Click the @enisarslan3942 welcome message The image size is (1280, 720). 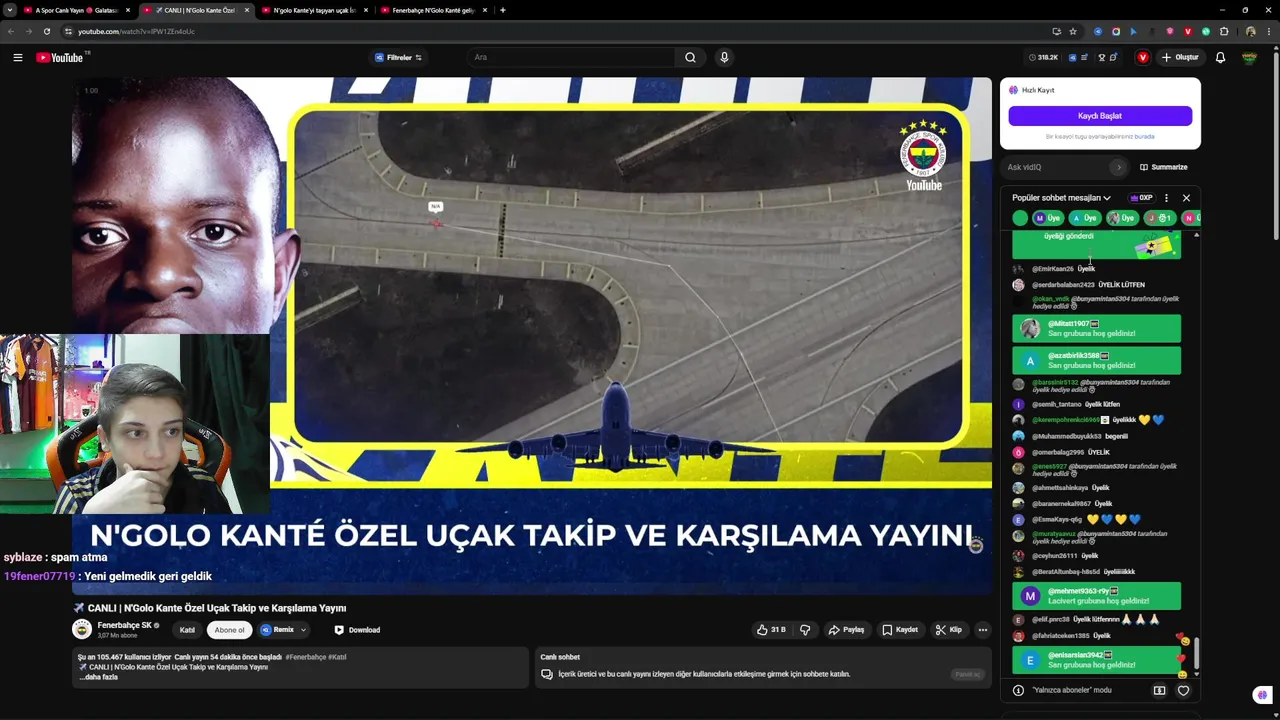[1096, 660]
